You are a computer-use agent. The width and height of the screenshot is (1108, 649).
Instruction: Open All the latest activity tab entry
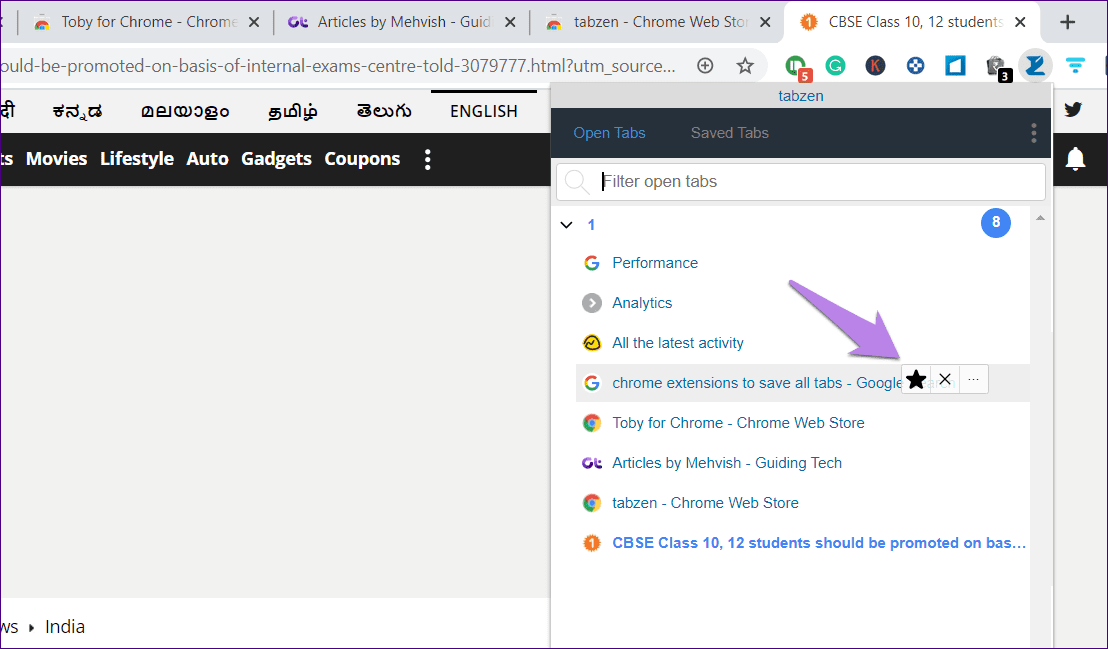pyautogui.click(x=678, y=343)
